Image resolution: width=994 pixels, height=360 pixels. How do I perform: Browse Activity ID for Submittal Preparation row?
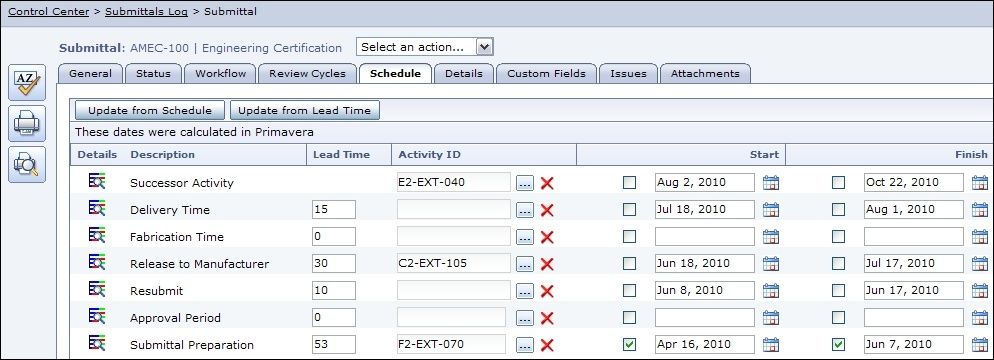point(525,345)
